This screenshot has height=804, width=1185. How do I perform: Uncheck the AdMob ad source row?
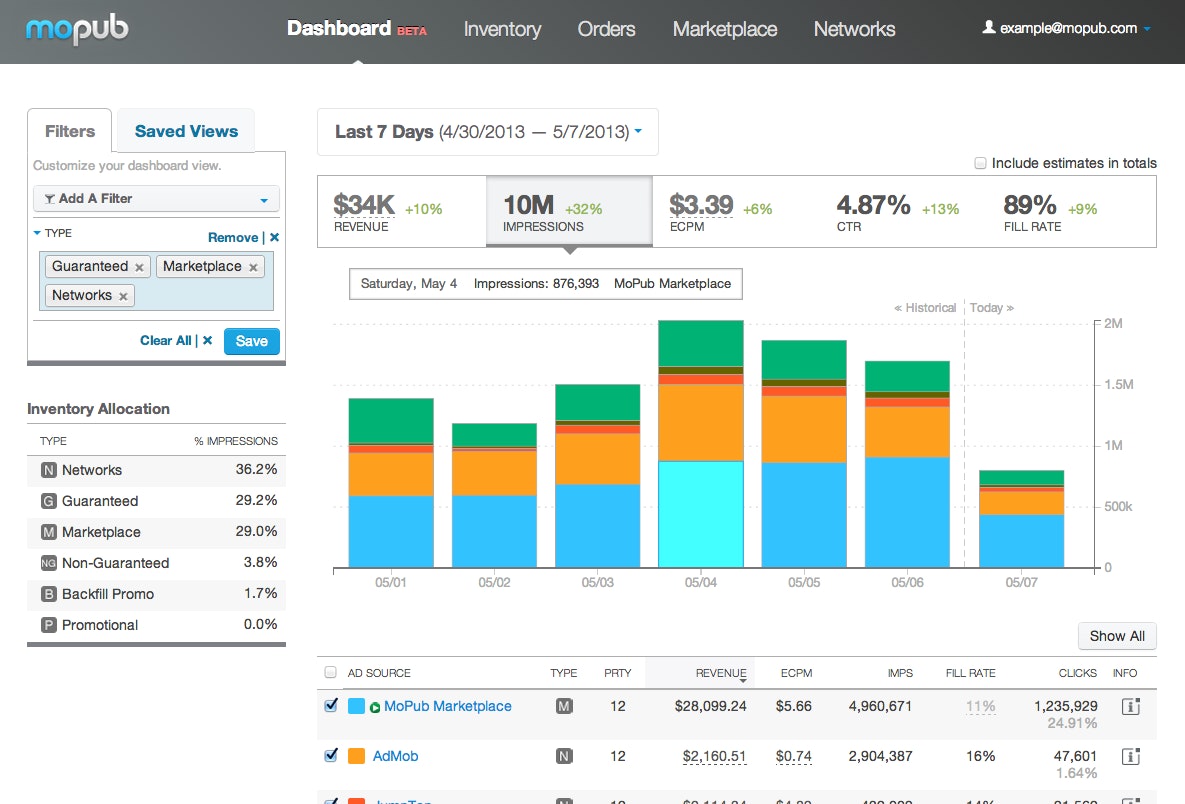click(x=331, y=756)
